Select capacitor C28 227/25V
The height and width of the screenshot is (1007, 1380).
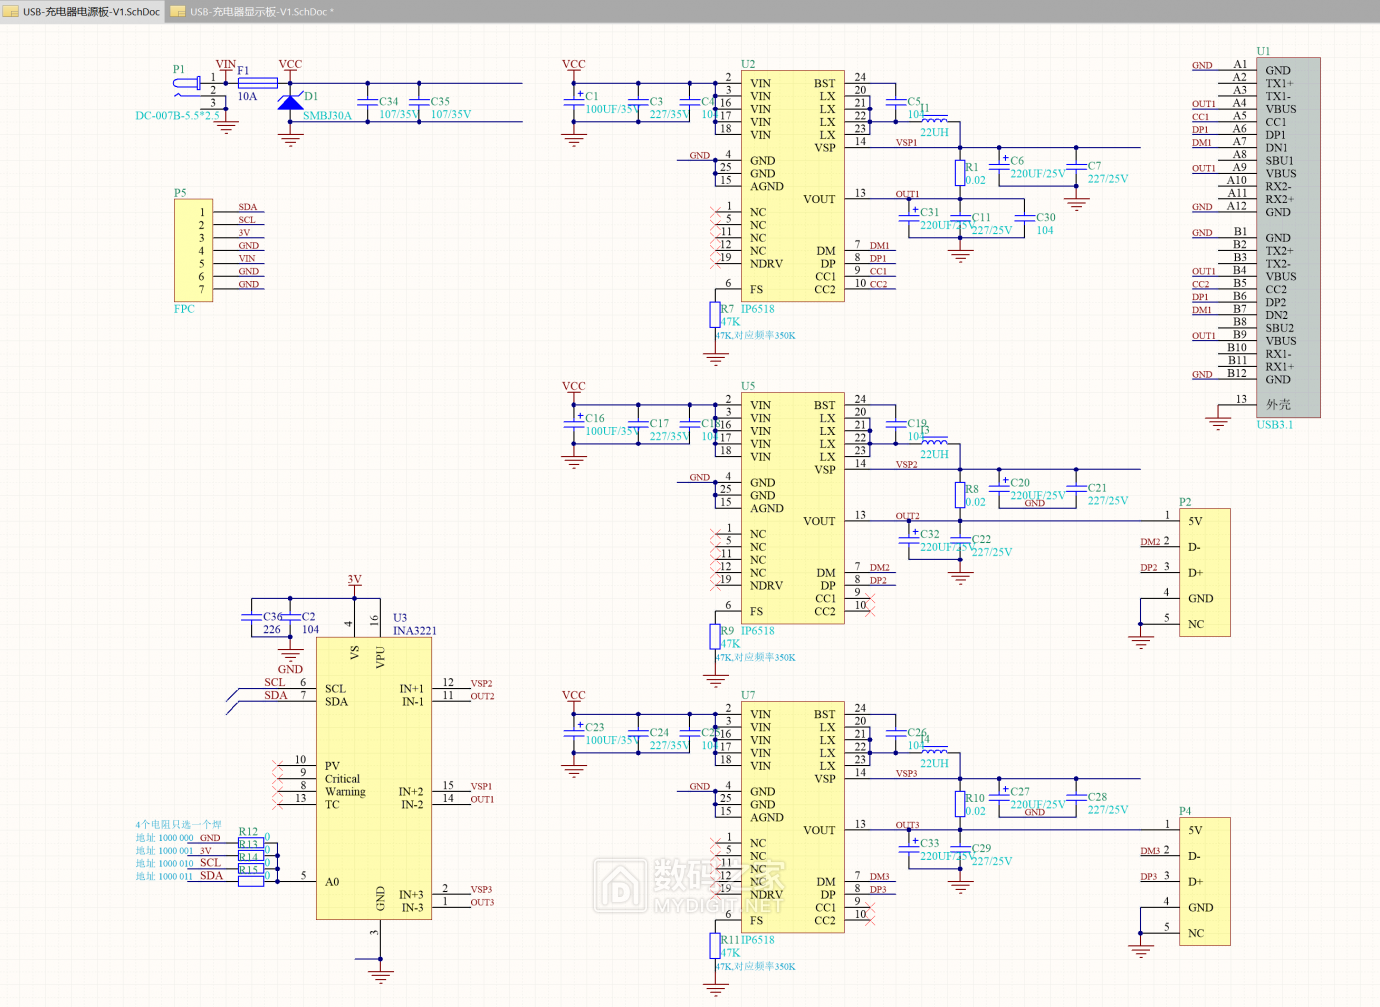[1076, 797]
